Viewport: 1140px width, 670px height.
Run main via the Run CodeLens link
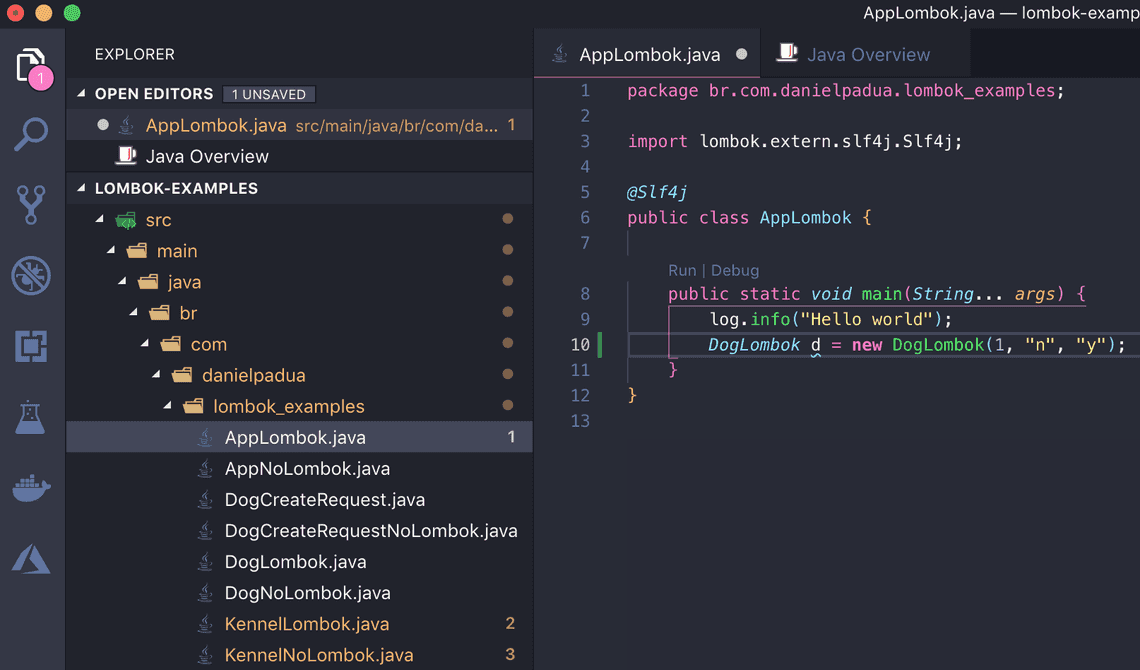point(682,270)
